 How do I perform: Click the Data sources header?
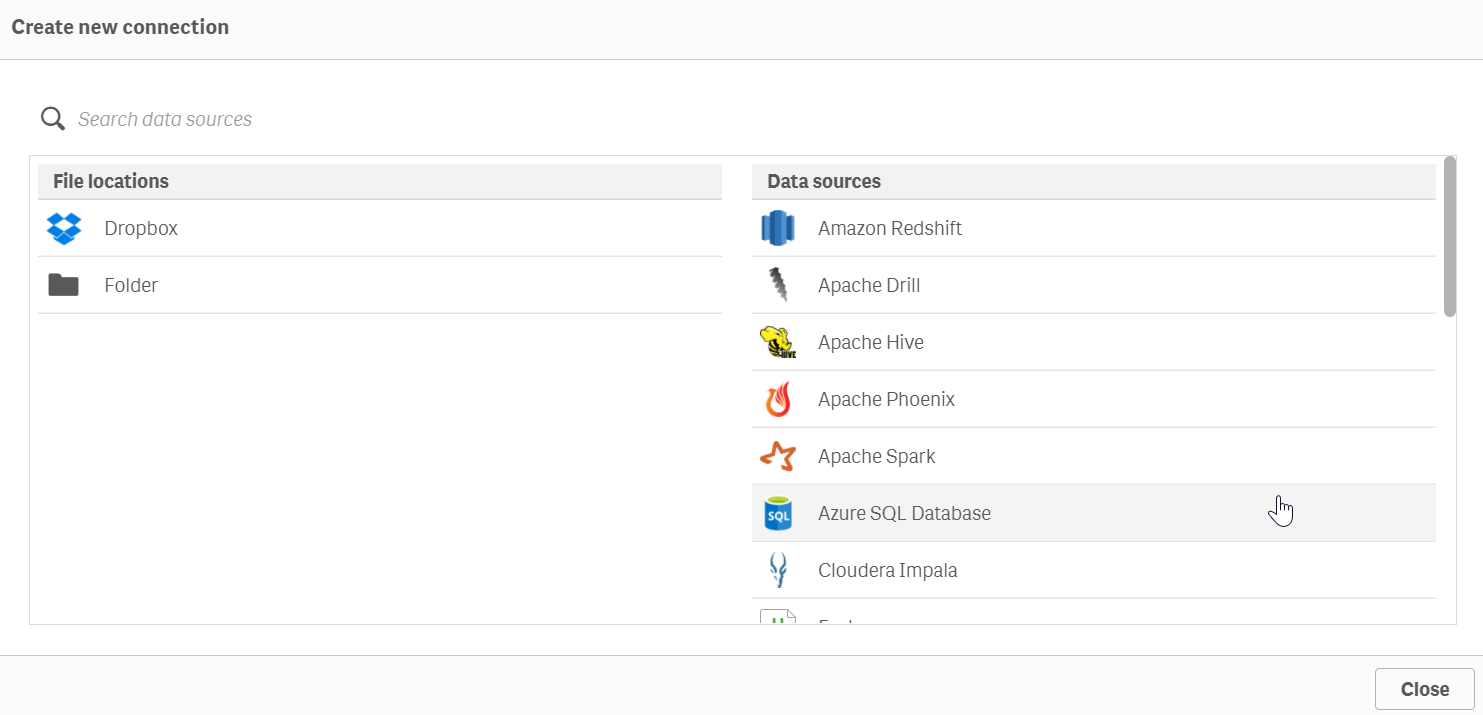1094,181
